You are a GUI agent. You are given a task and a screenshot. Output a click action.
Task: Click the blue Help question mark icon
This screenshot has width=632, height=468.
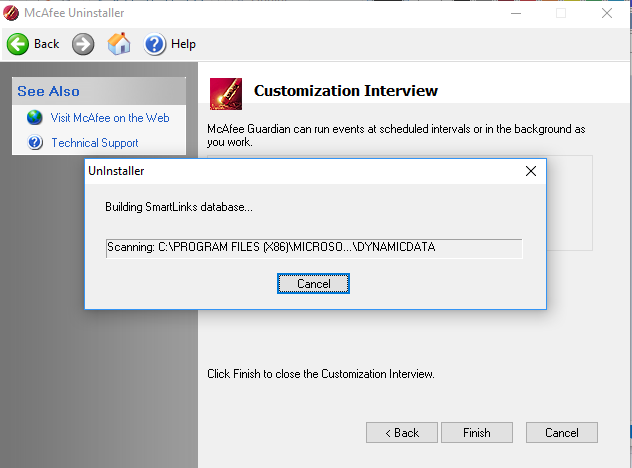point(155,44)
